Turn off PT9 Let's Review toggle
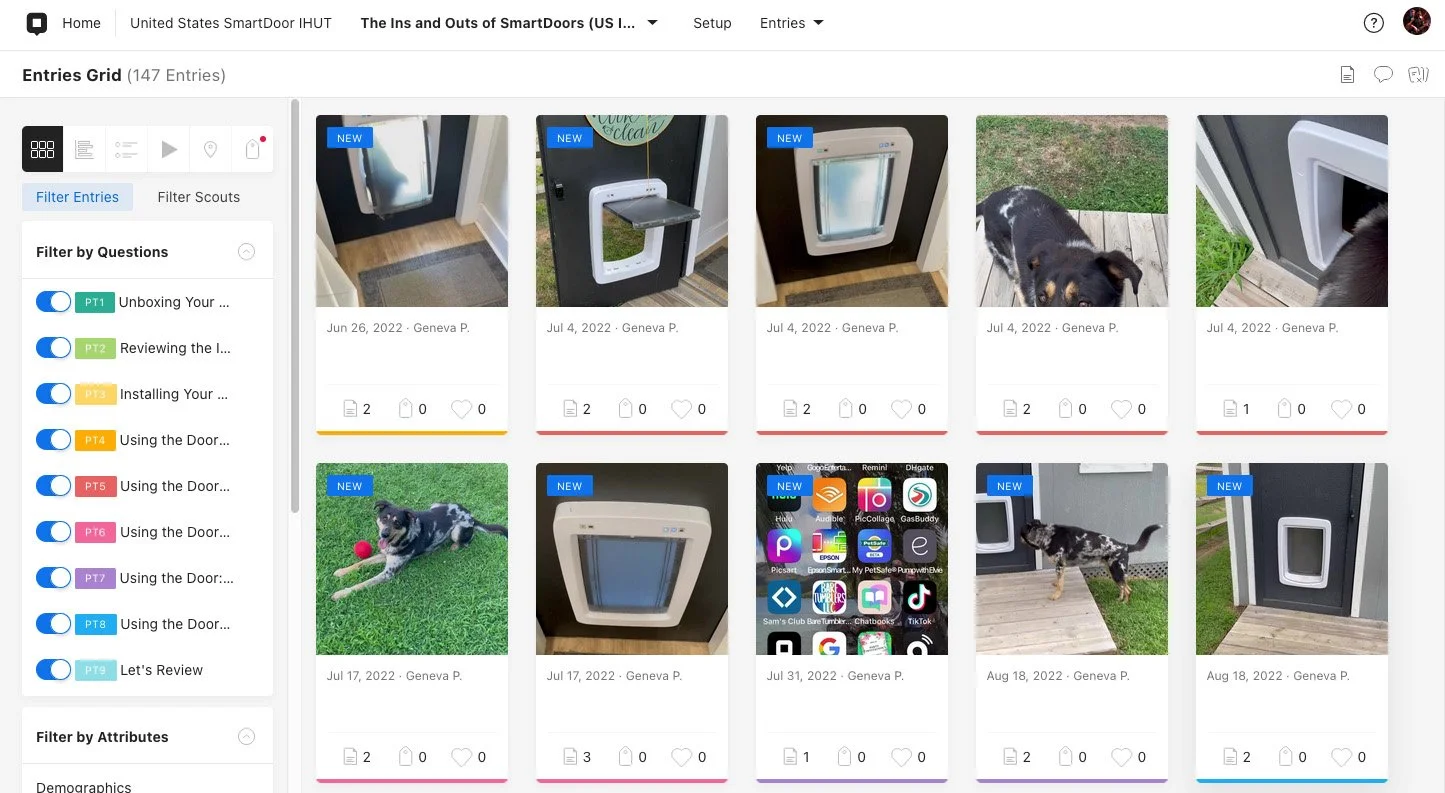Screen dimensions: 1445x793 (54, 670)
